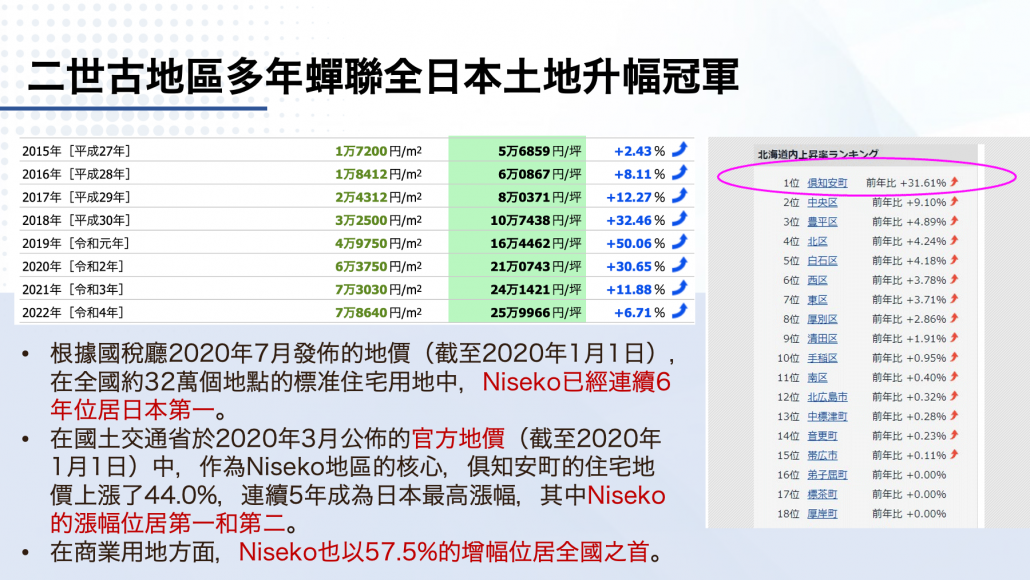Click red rise arrow next to +1.91%
The width and height of the screenshot is (1030, 580).
coord(954,338)
